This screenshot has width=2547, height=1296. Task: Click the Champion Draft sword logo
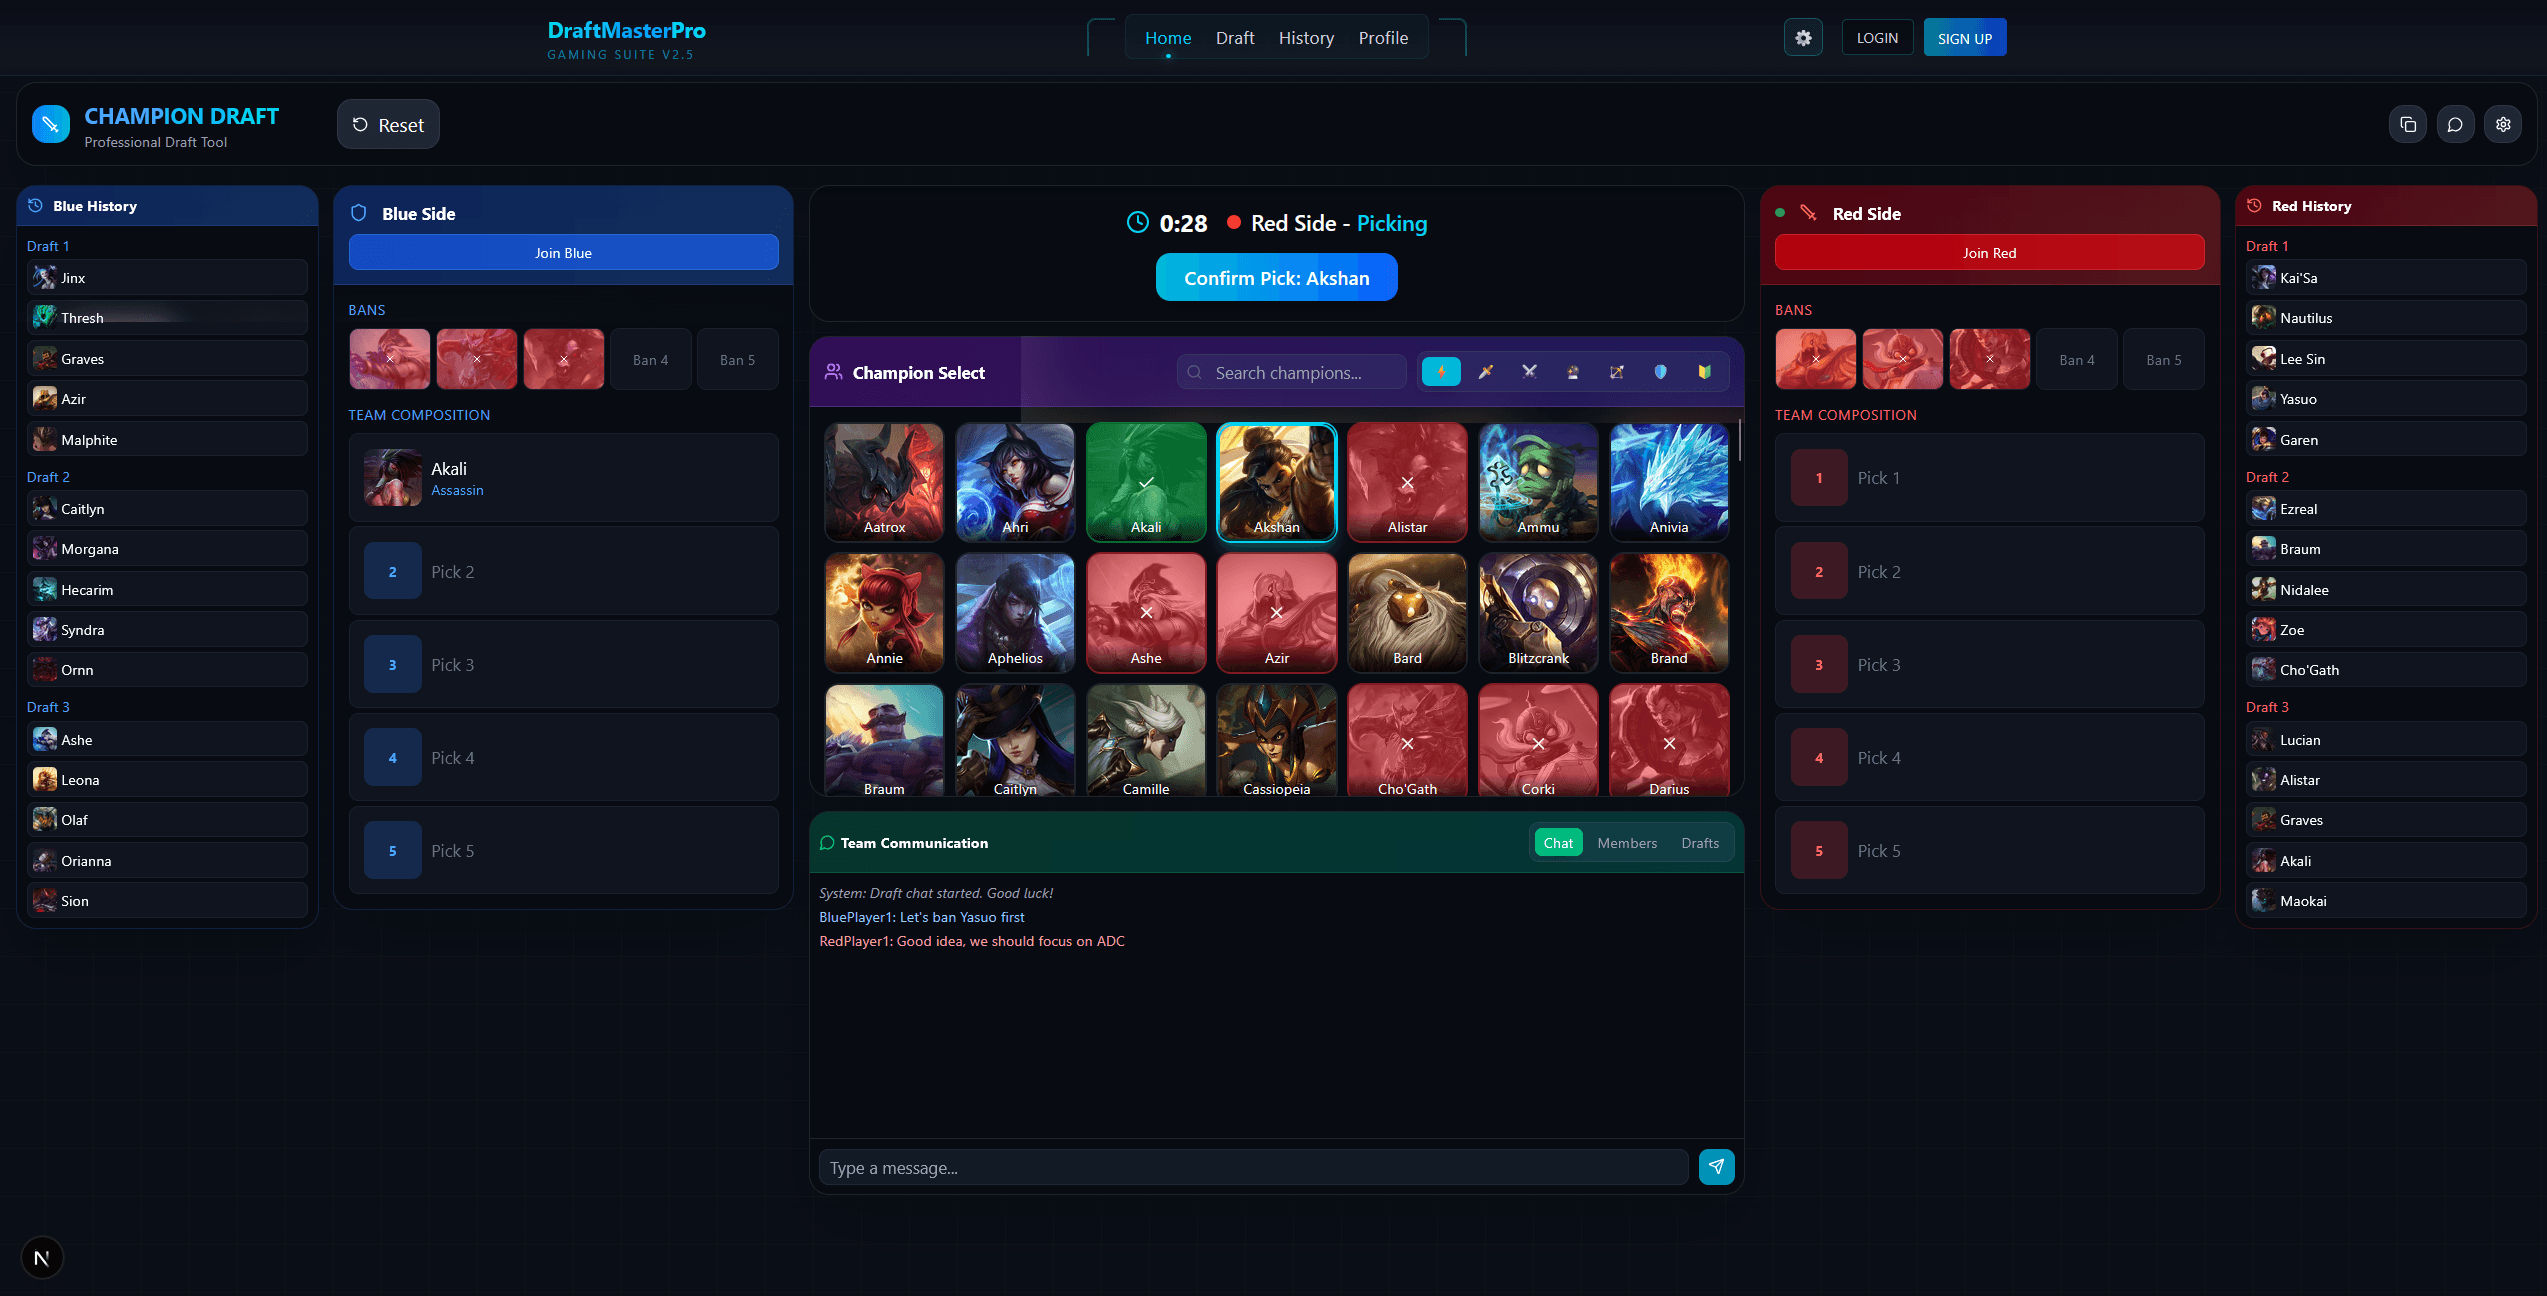tap(51, 124)
